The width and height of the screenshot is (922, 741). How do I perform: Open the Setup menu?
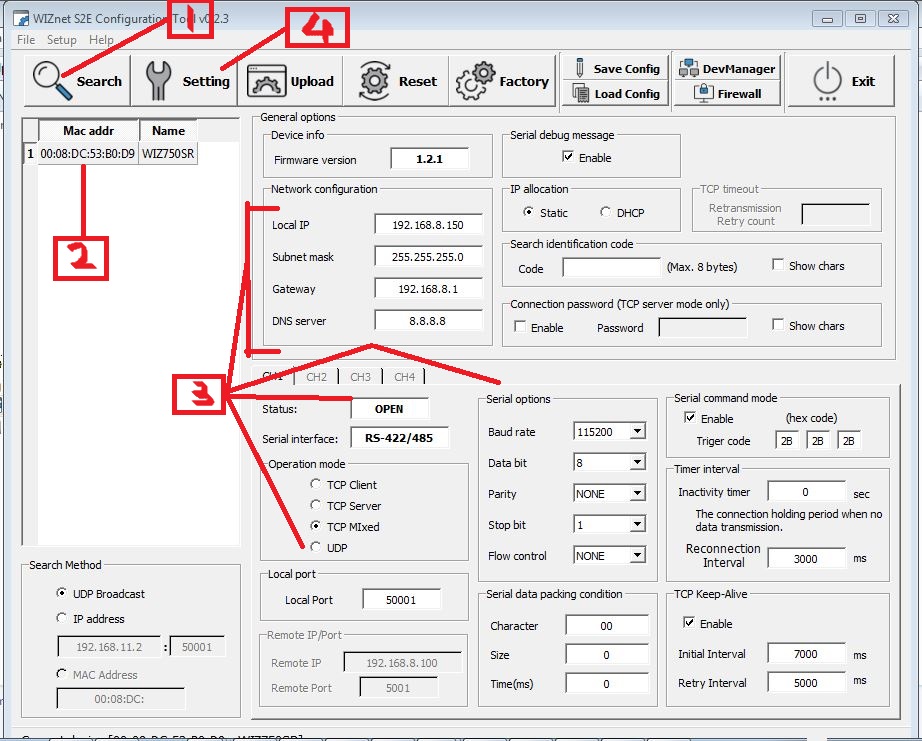click(62, 39)
